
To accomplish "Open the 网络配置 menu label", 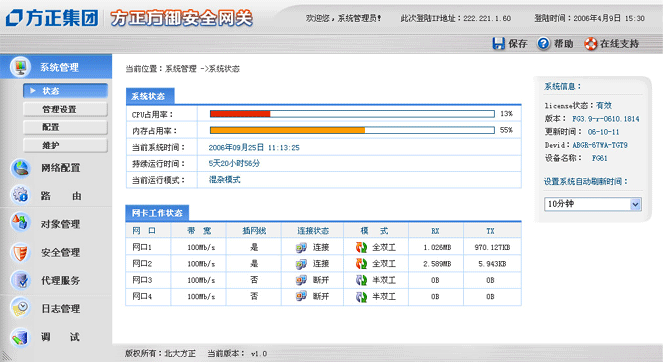I will click(x=60, y=168).
